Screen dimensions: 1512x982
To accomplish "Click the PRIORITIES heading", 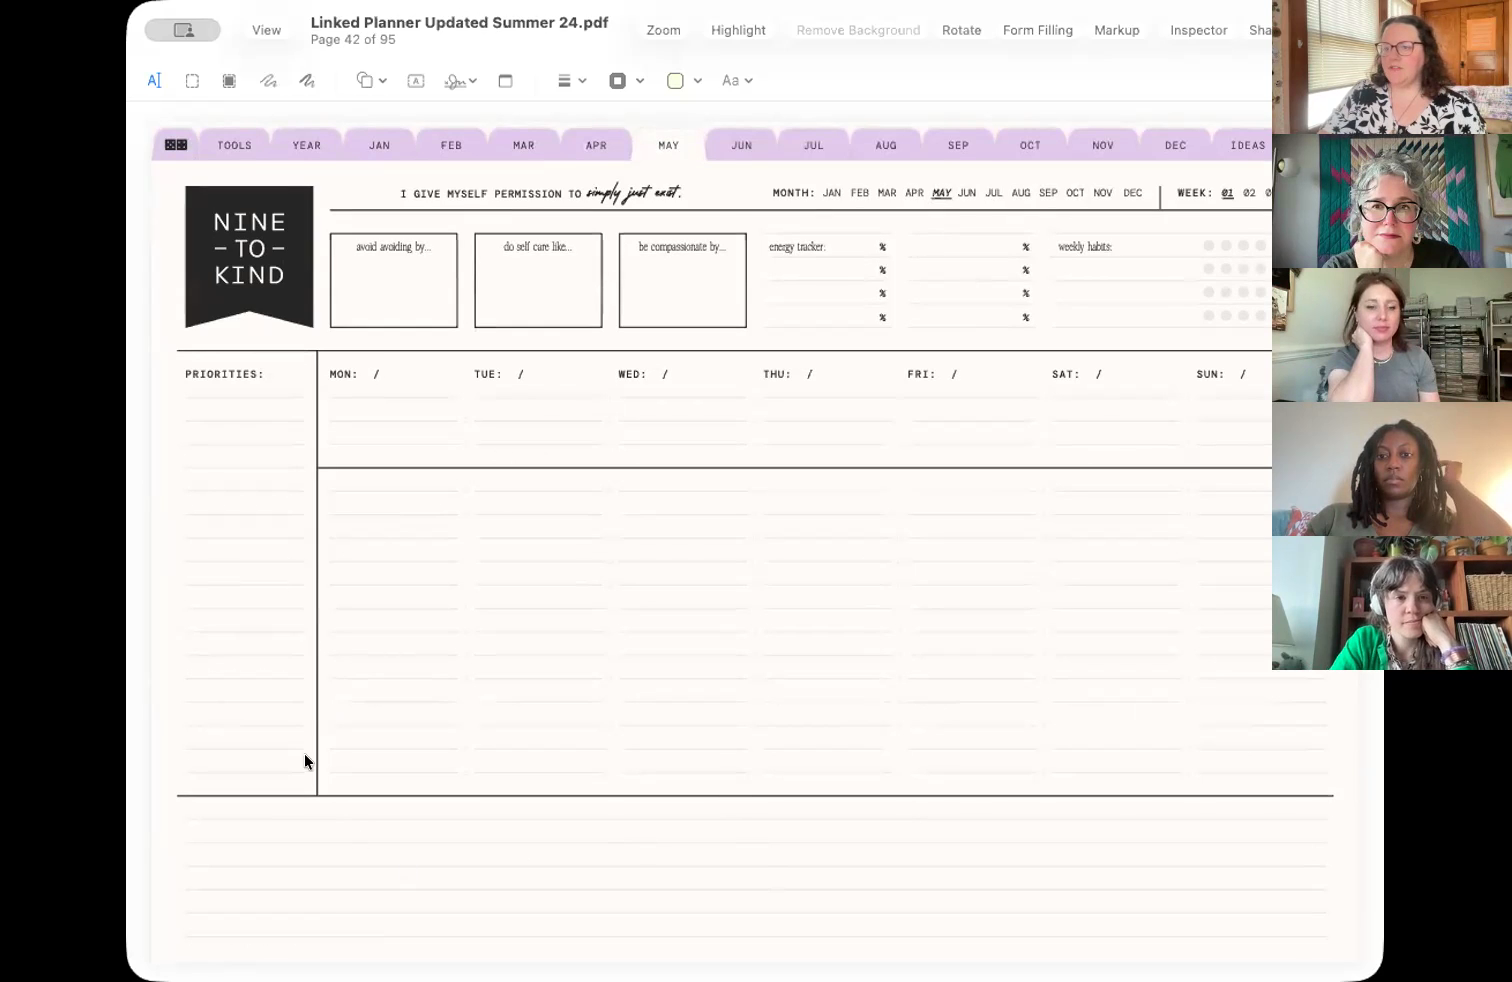I will point(225,374).
